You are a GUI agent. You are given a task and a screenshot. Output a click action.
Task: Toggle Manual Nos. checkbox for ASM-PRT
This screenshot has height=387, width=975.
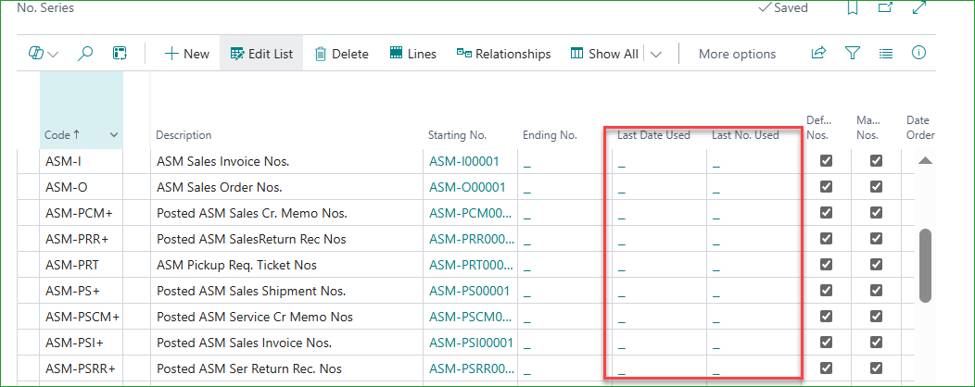pos(876,264)
